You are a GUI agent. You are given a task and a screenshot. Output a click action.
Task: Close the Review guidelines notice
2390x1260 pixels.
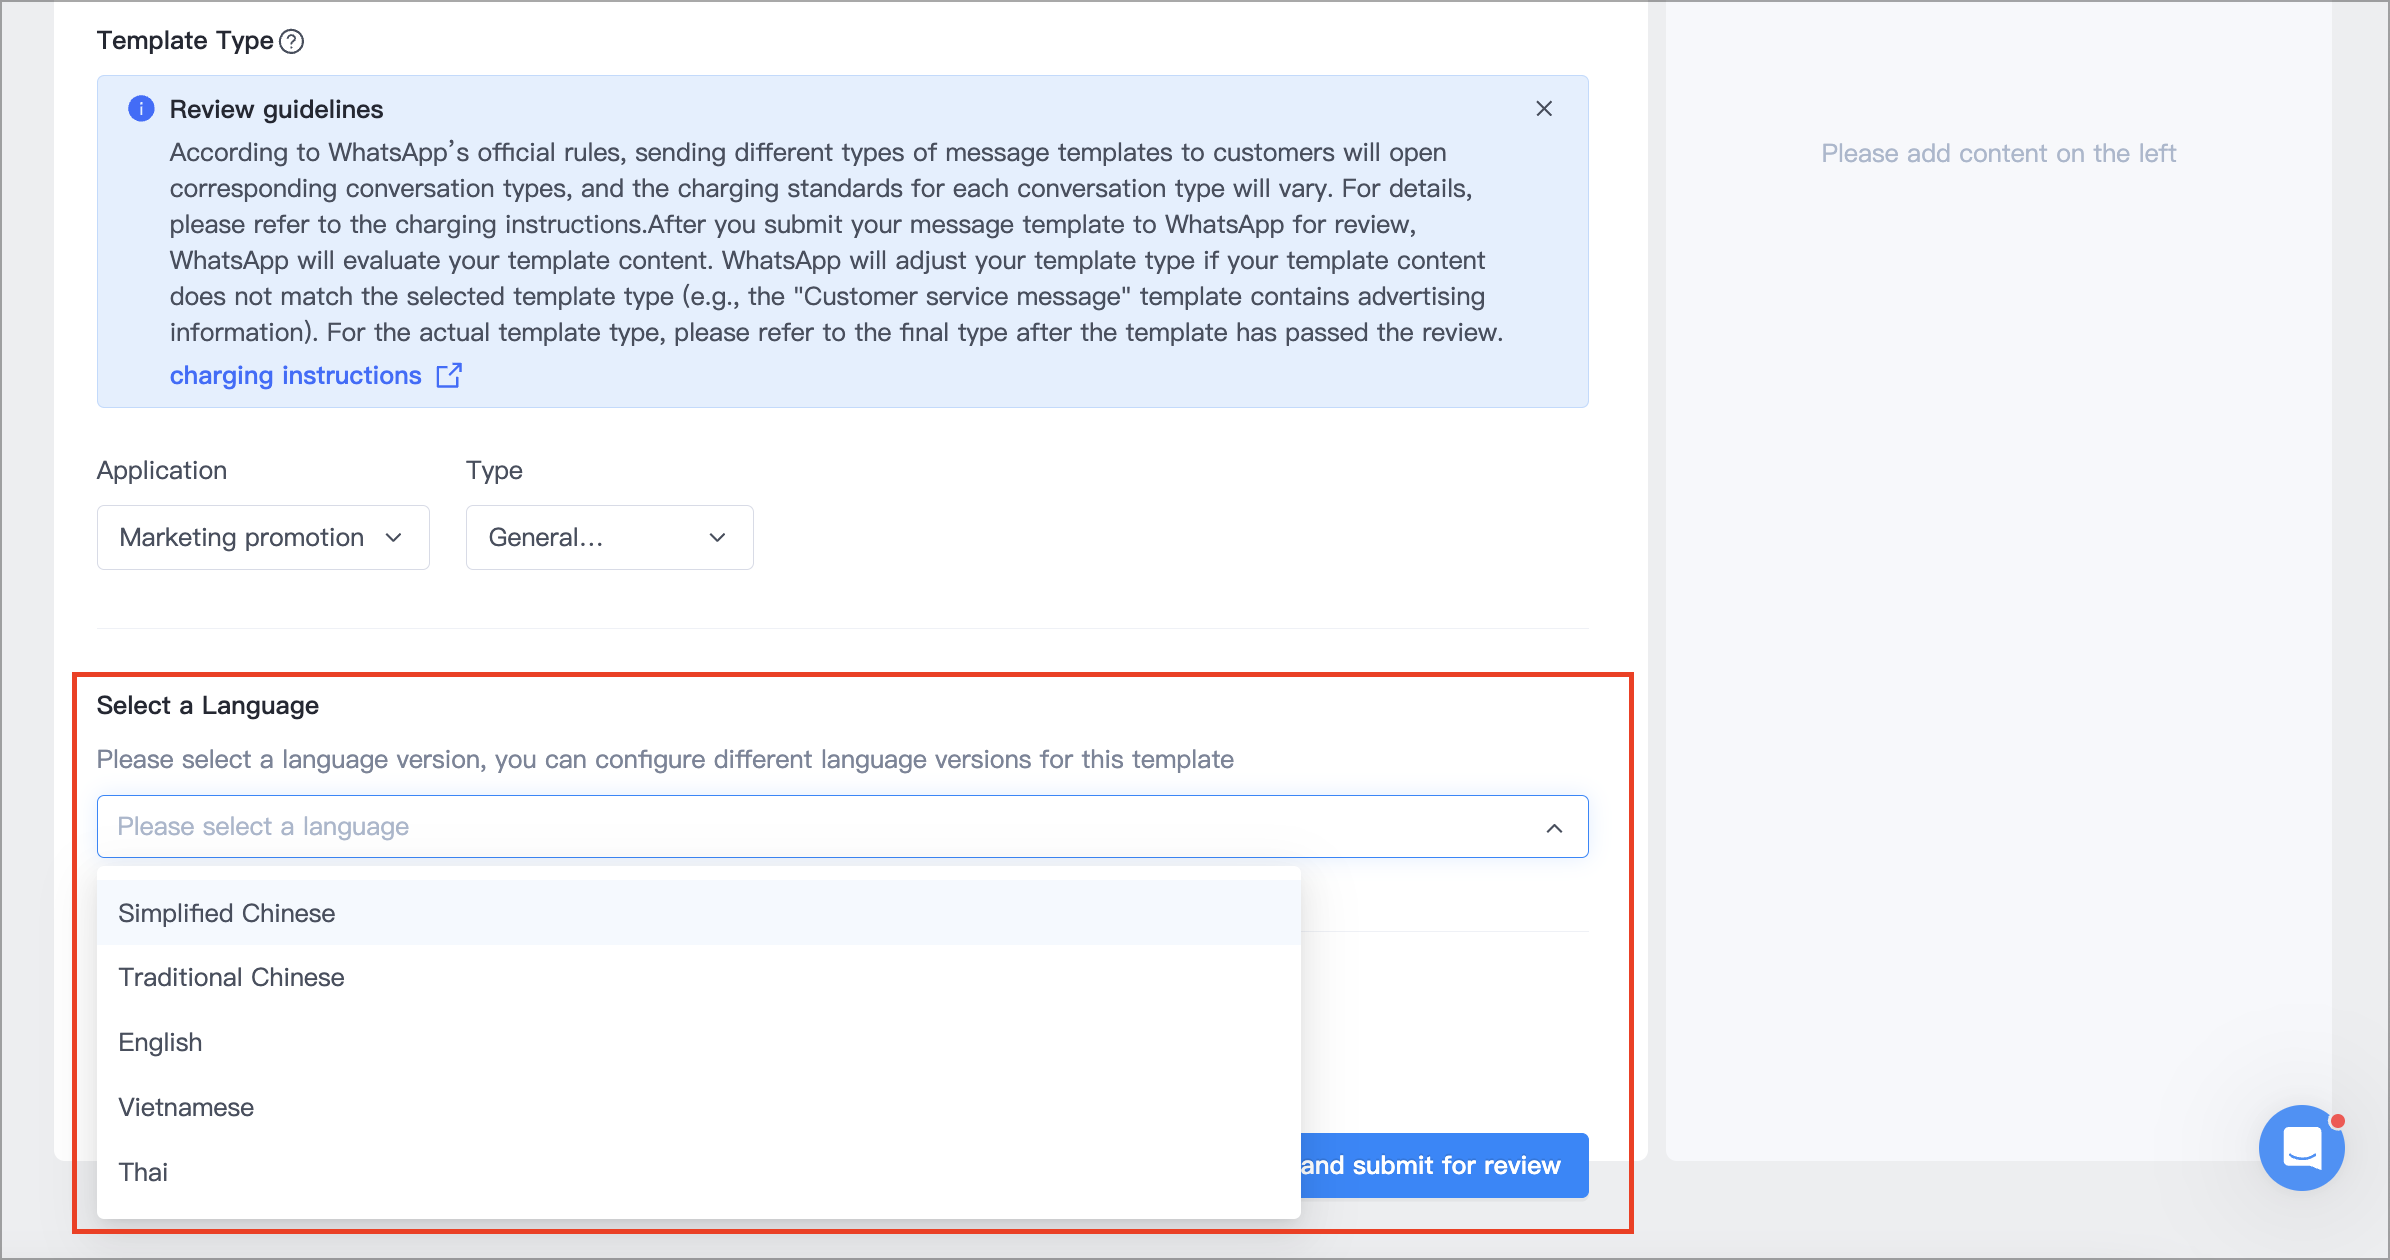[x=1544, y=109]
